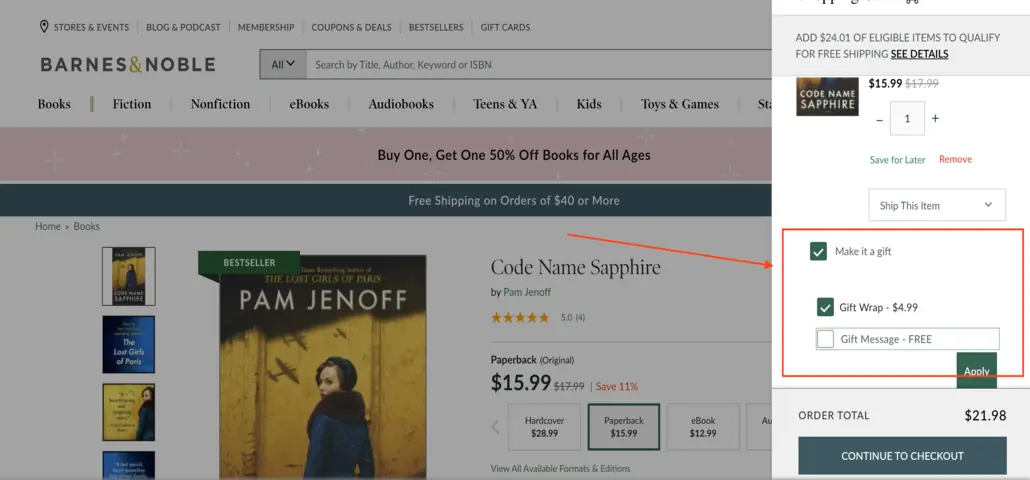Click the Stores & Events location pin icon

44,27
